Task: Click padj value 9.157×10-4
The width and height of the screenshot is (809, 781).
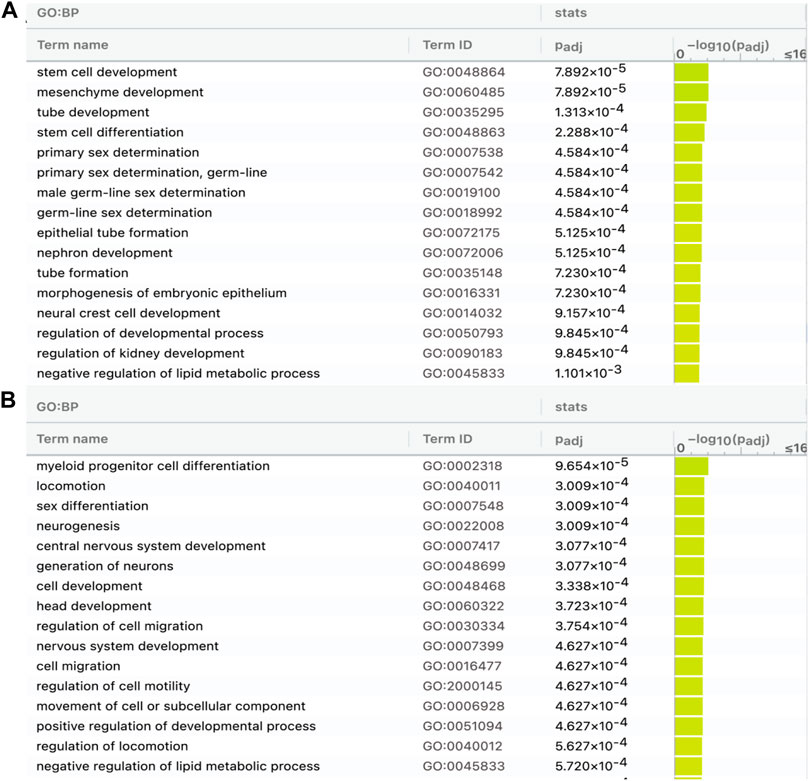Action: tap(590, 312)
